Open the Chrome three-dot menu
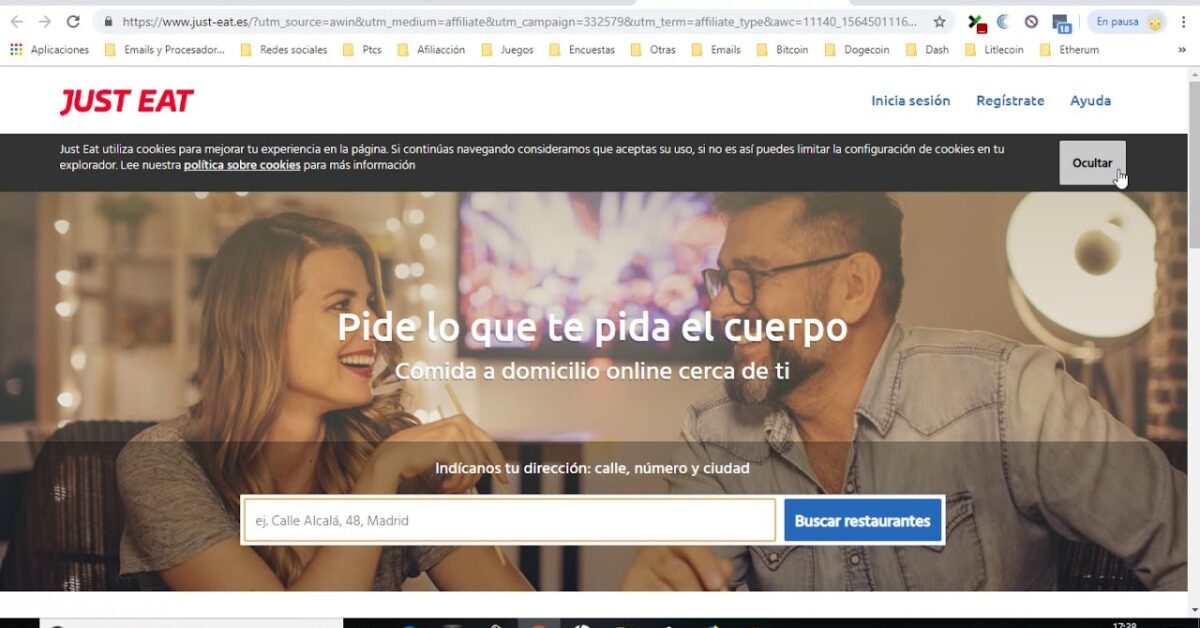 click(1185, 21)
